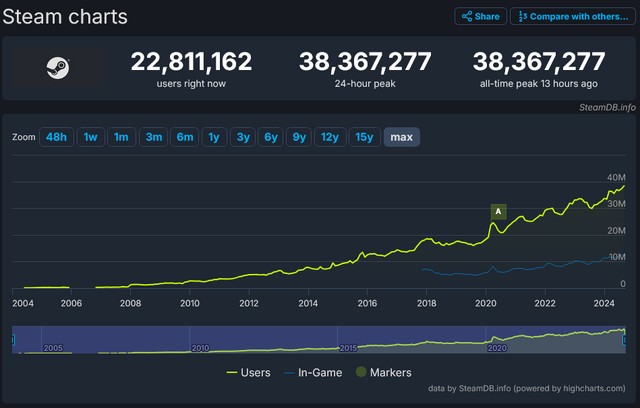Click the 2004 x-axis label
The width and height of the screenshot is (640, 408).
point(23,303)
